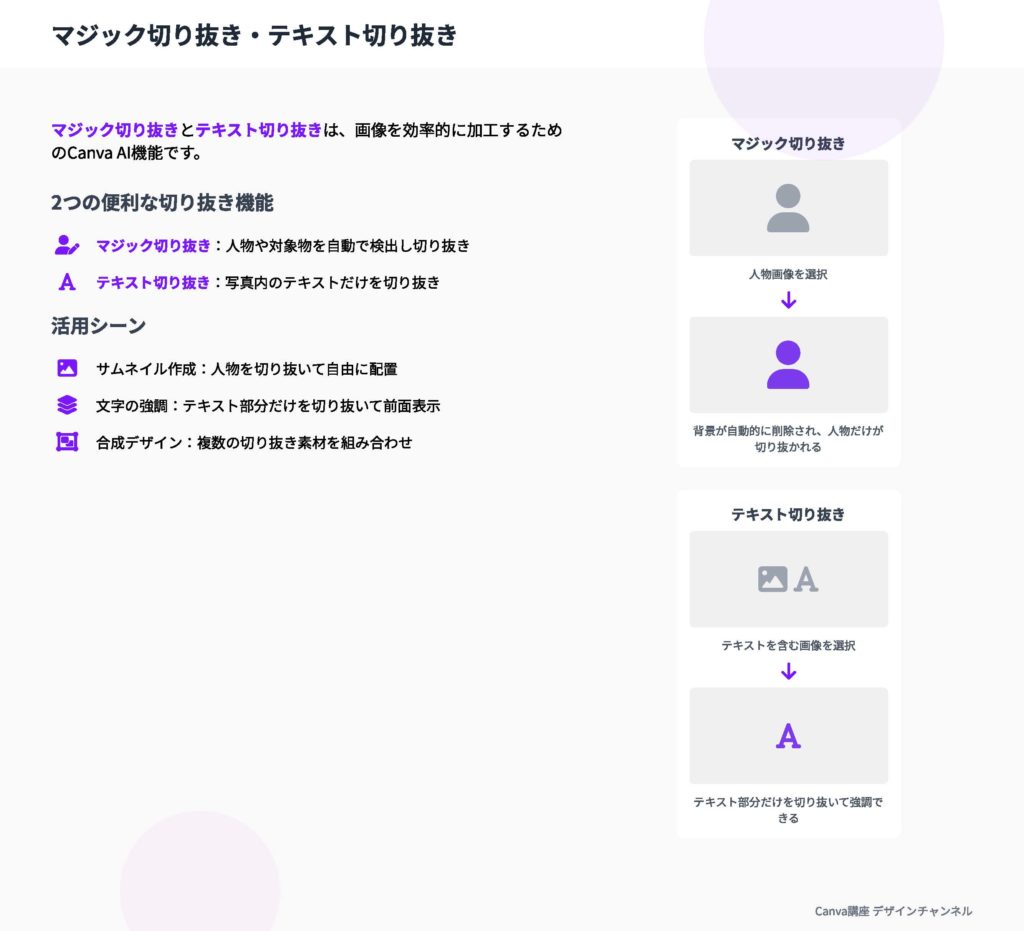Click the 活用シーン section heading

(98, 326)
